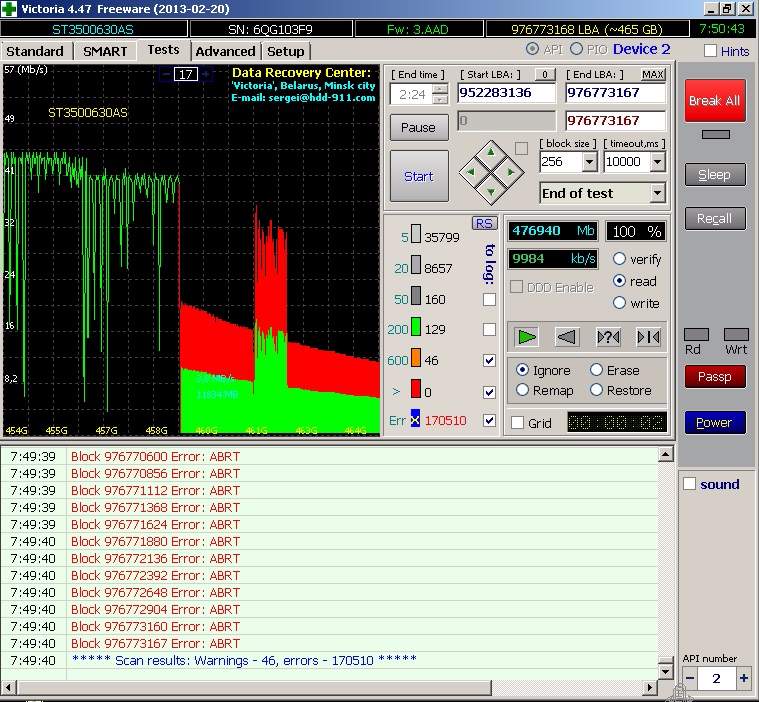Click the up arrow on the diamond pad
759x702 pixels.
click(491, 154)
